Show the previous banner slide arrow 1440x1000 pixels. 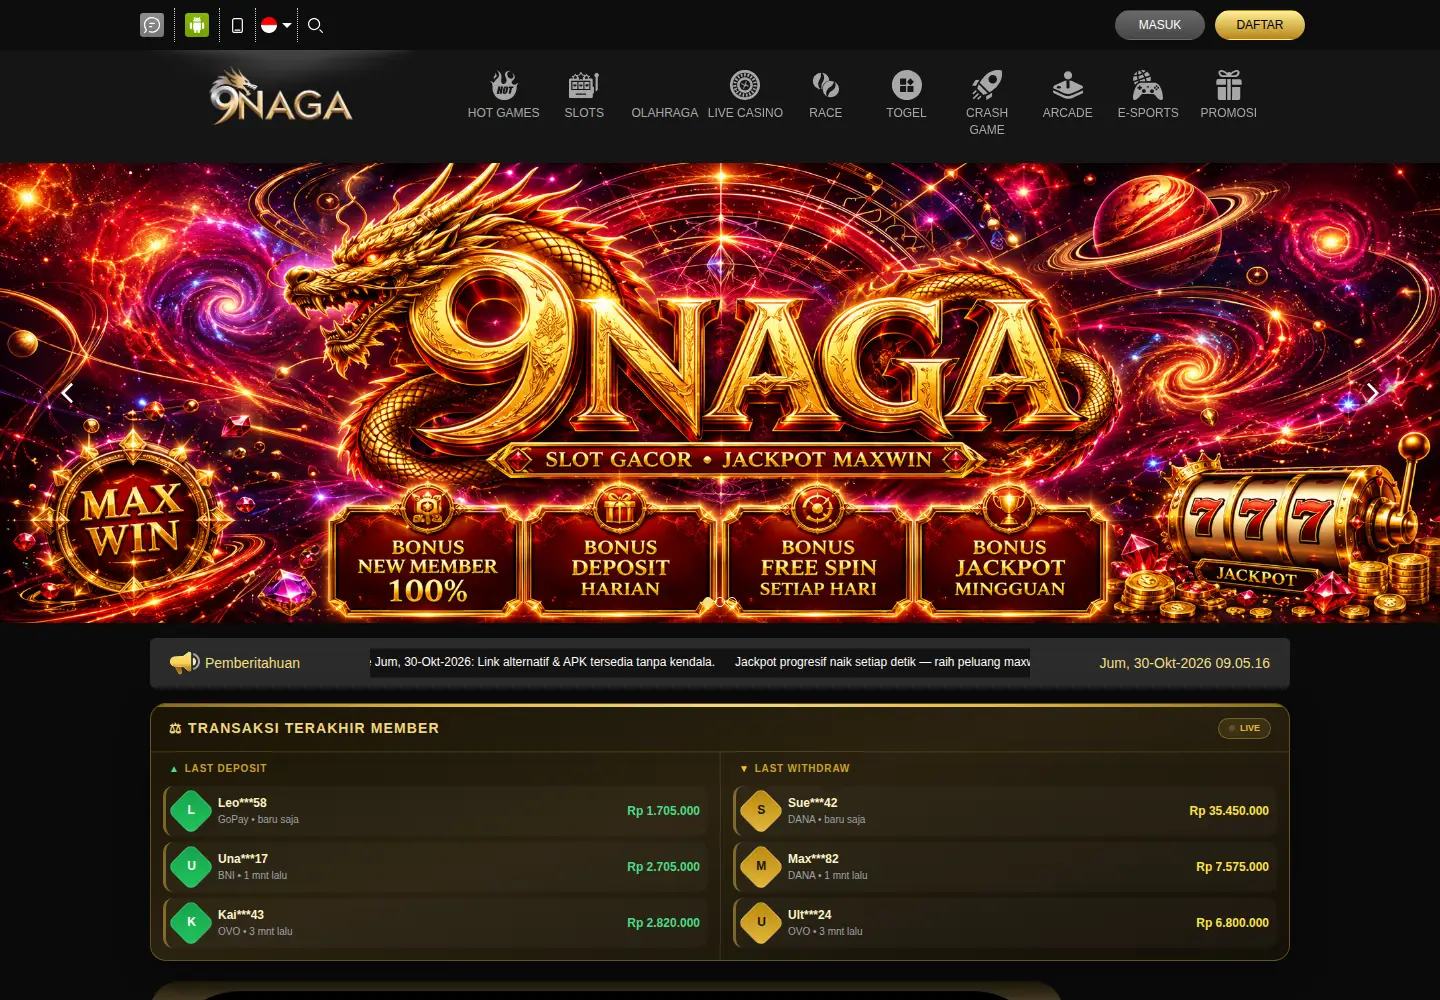click(67, 393)
